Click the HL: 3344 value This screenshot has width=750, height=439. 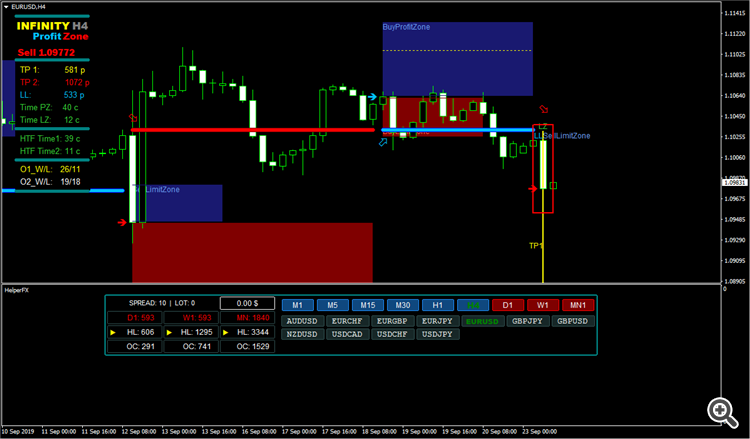pos(253,332)
